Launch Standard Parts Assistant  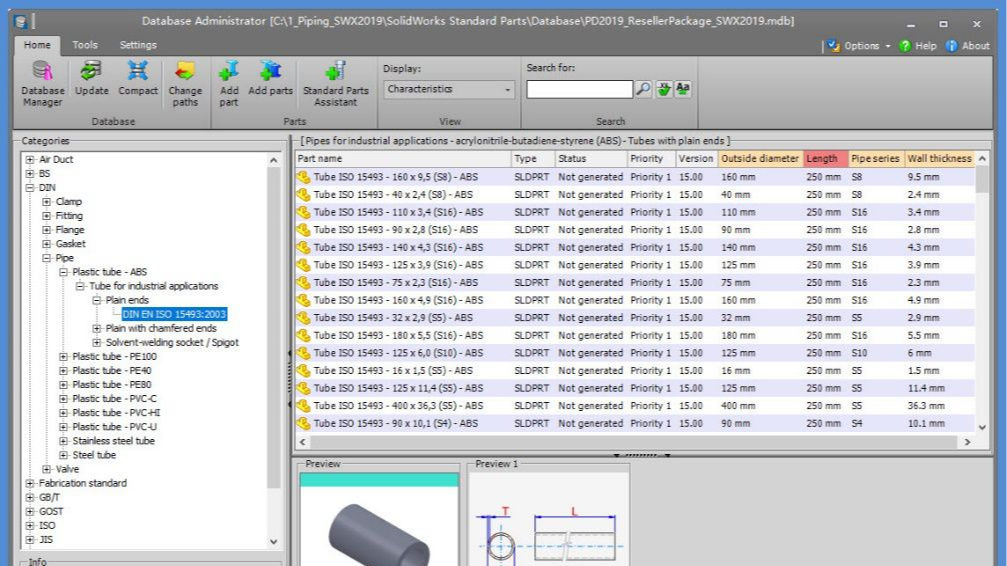click(x=335, y=84)
